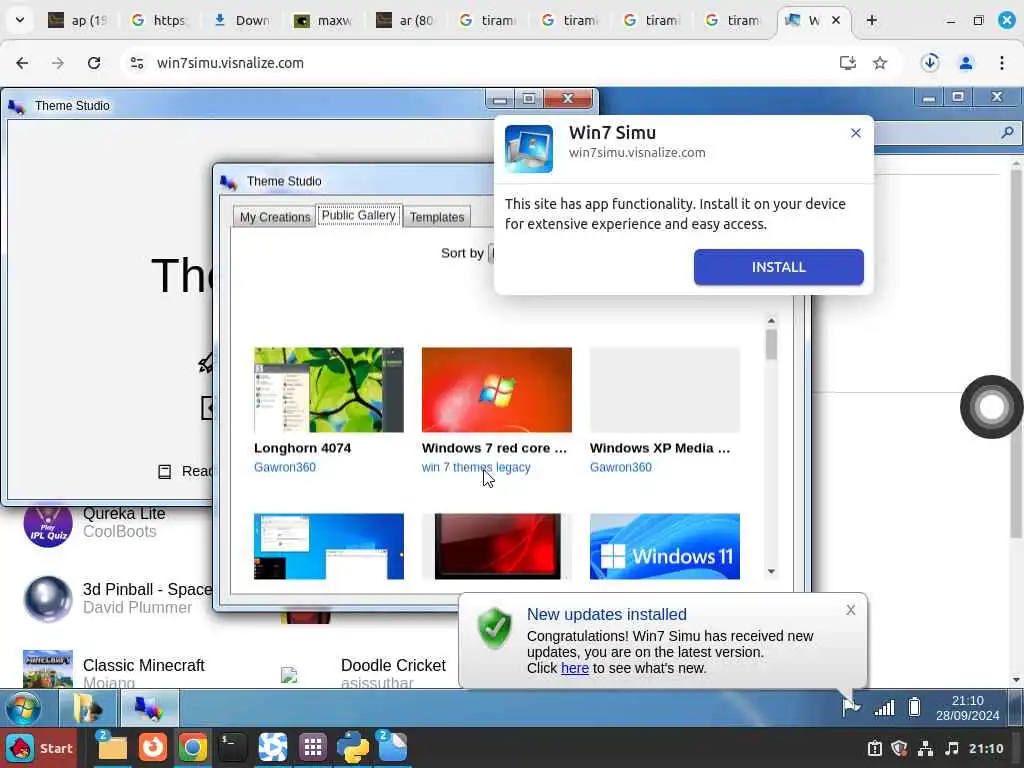Go back in browser history

[22, 63]
